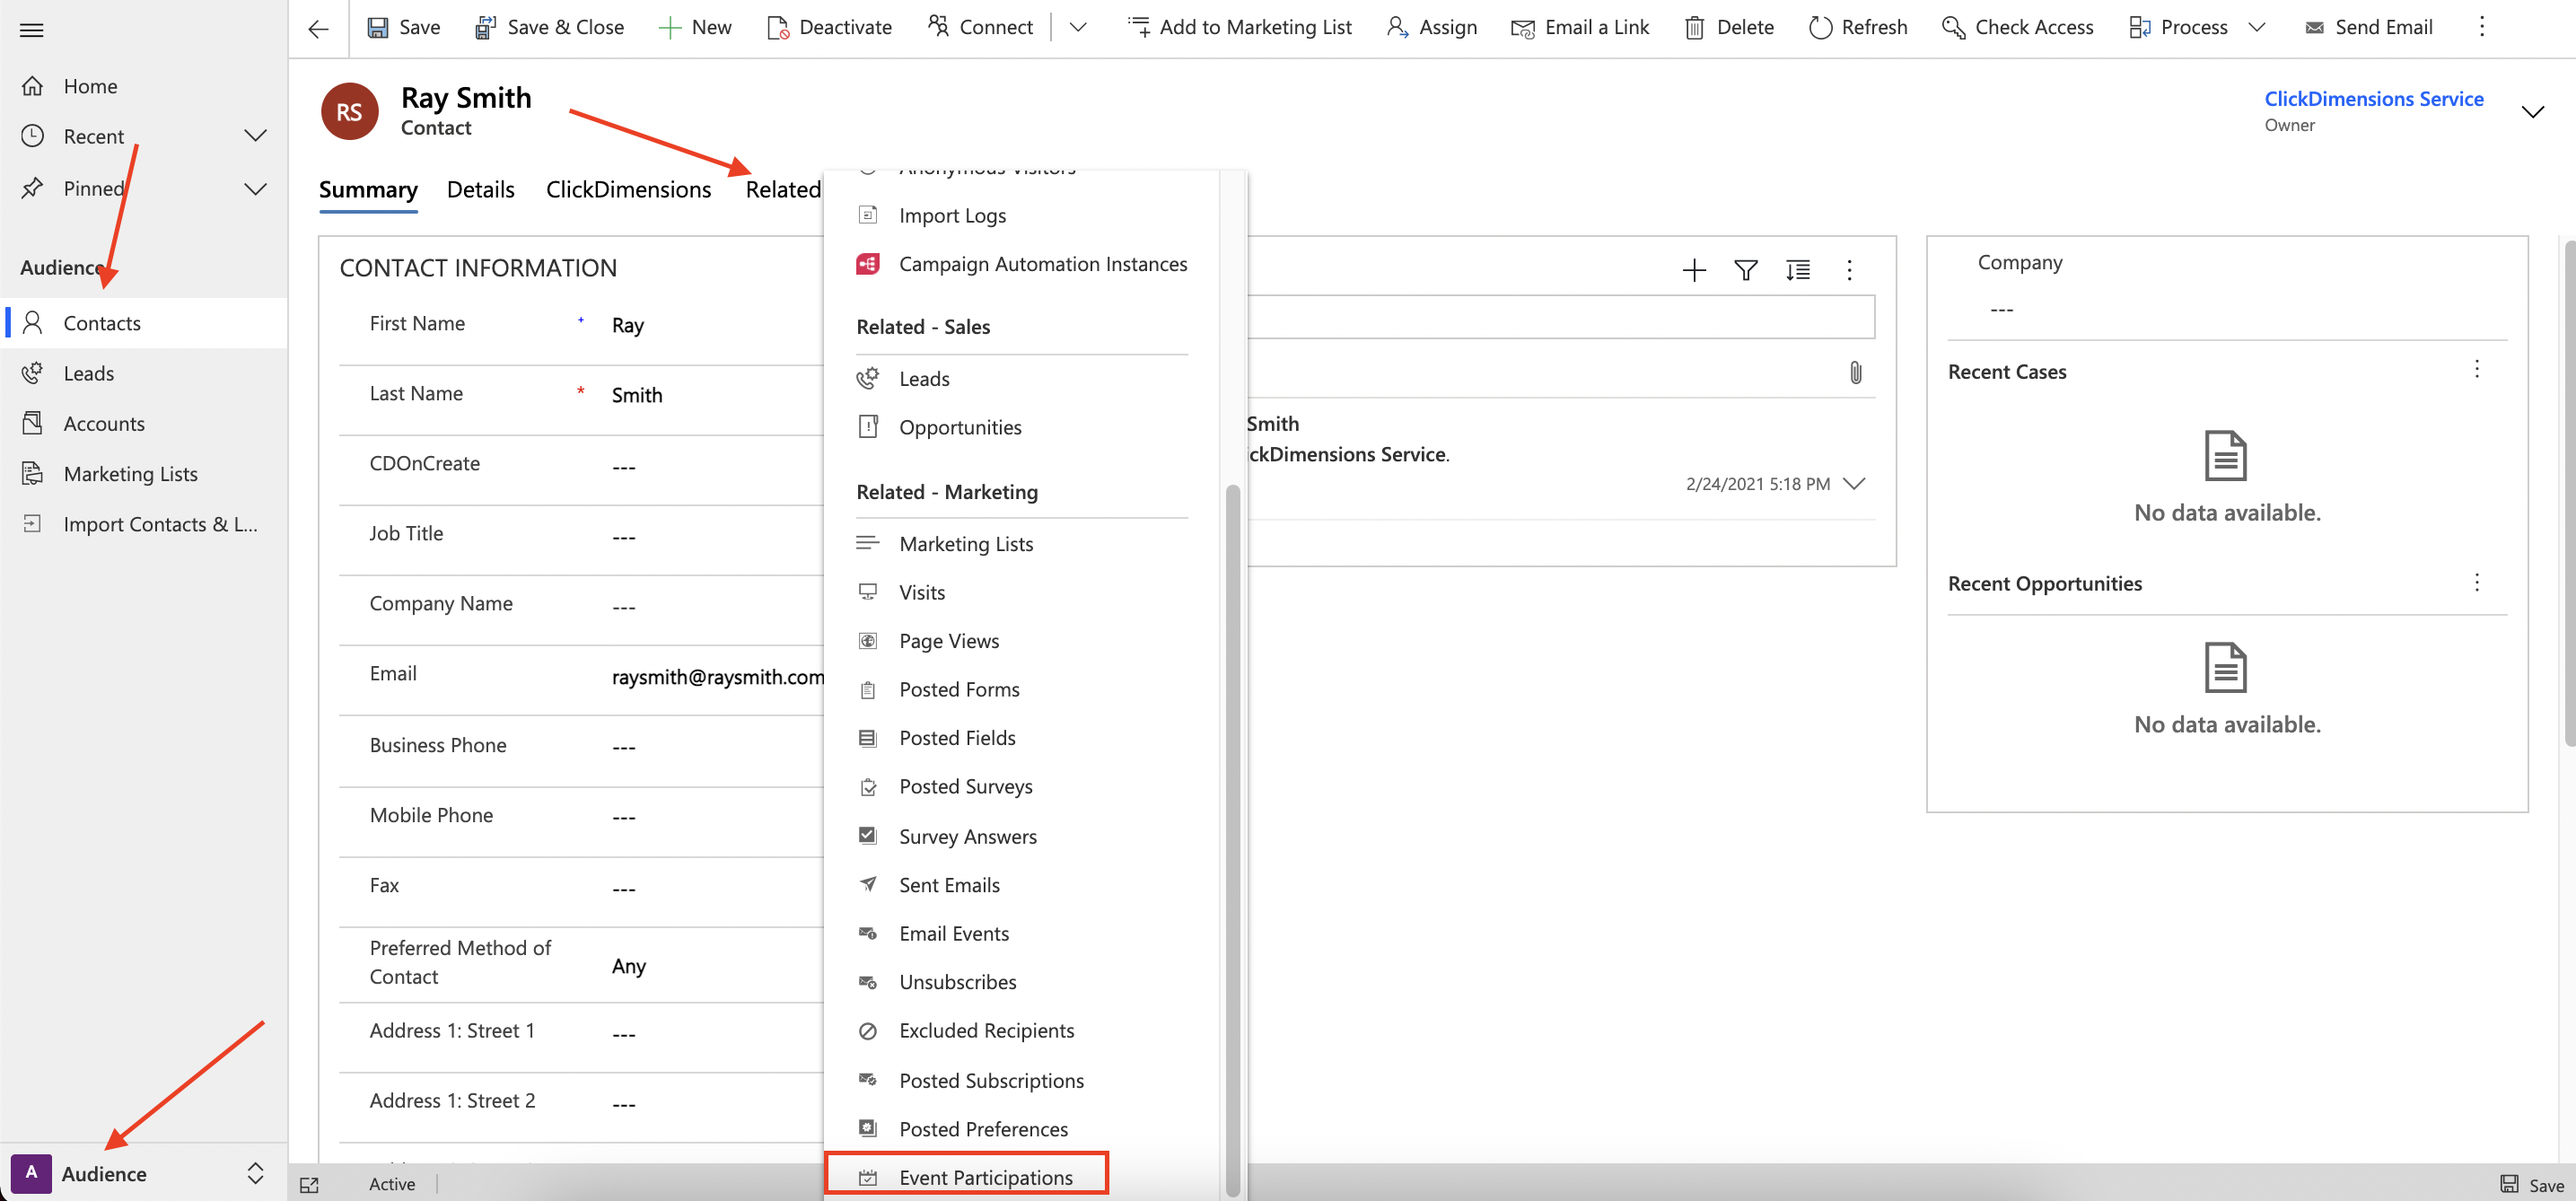Screen dimensions: 2576x1201
Task: Expand the Process dropdown
Action: pyautogui.click(x=2256, y=28)
